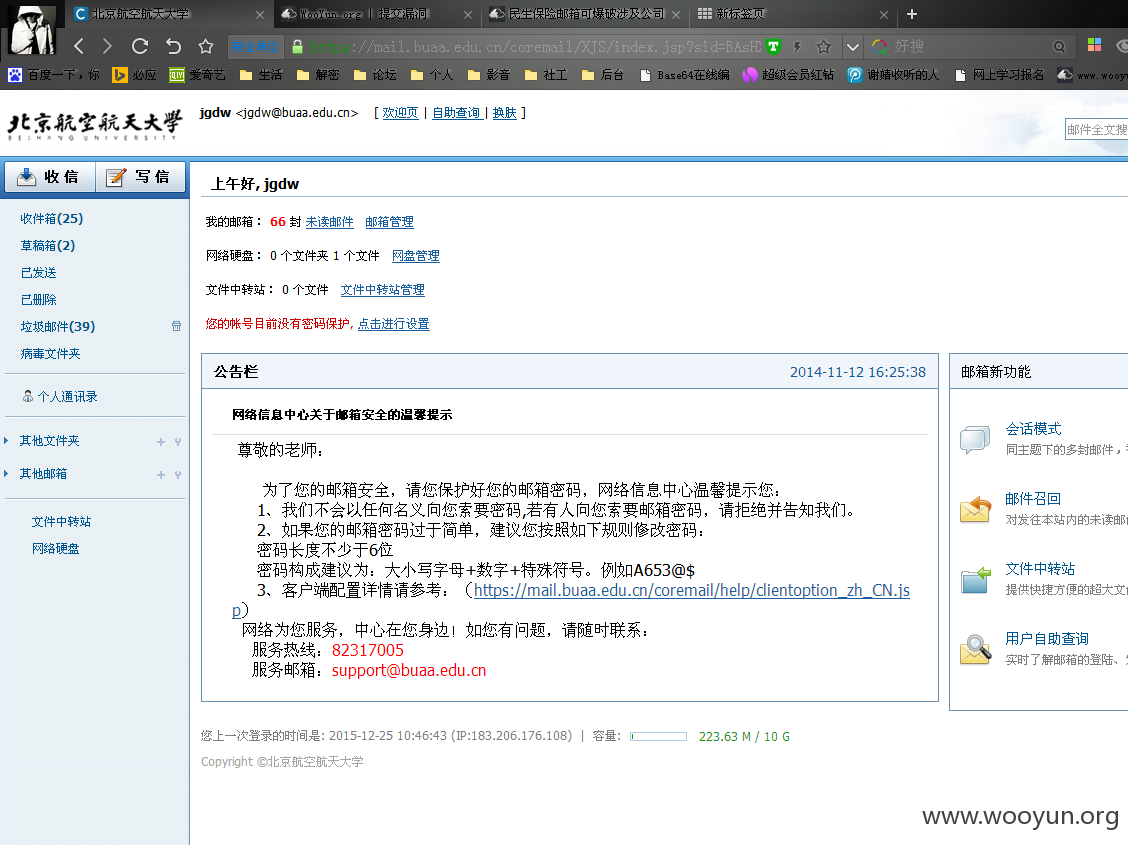Screen dimensions: 1128x845
Task: Click the 邮件召回 mail recall icon
Action: [975, 509]
